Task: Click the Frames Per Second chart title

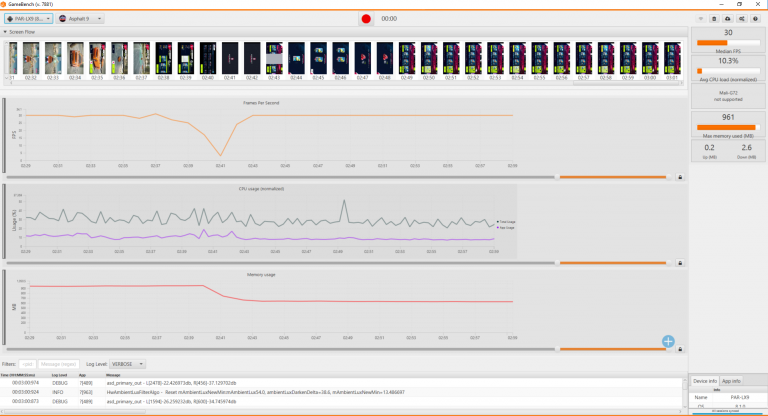Action: point(261,103)
